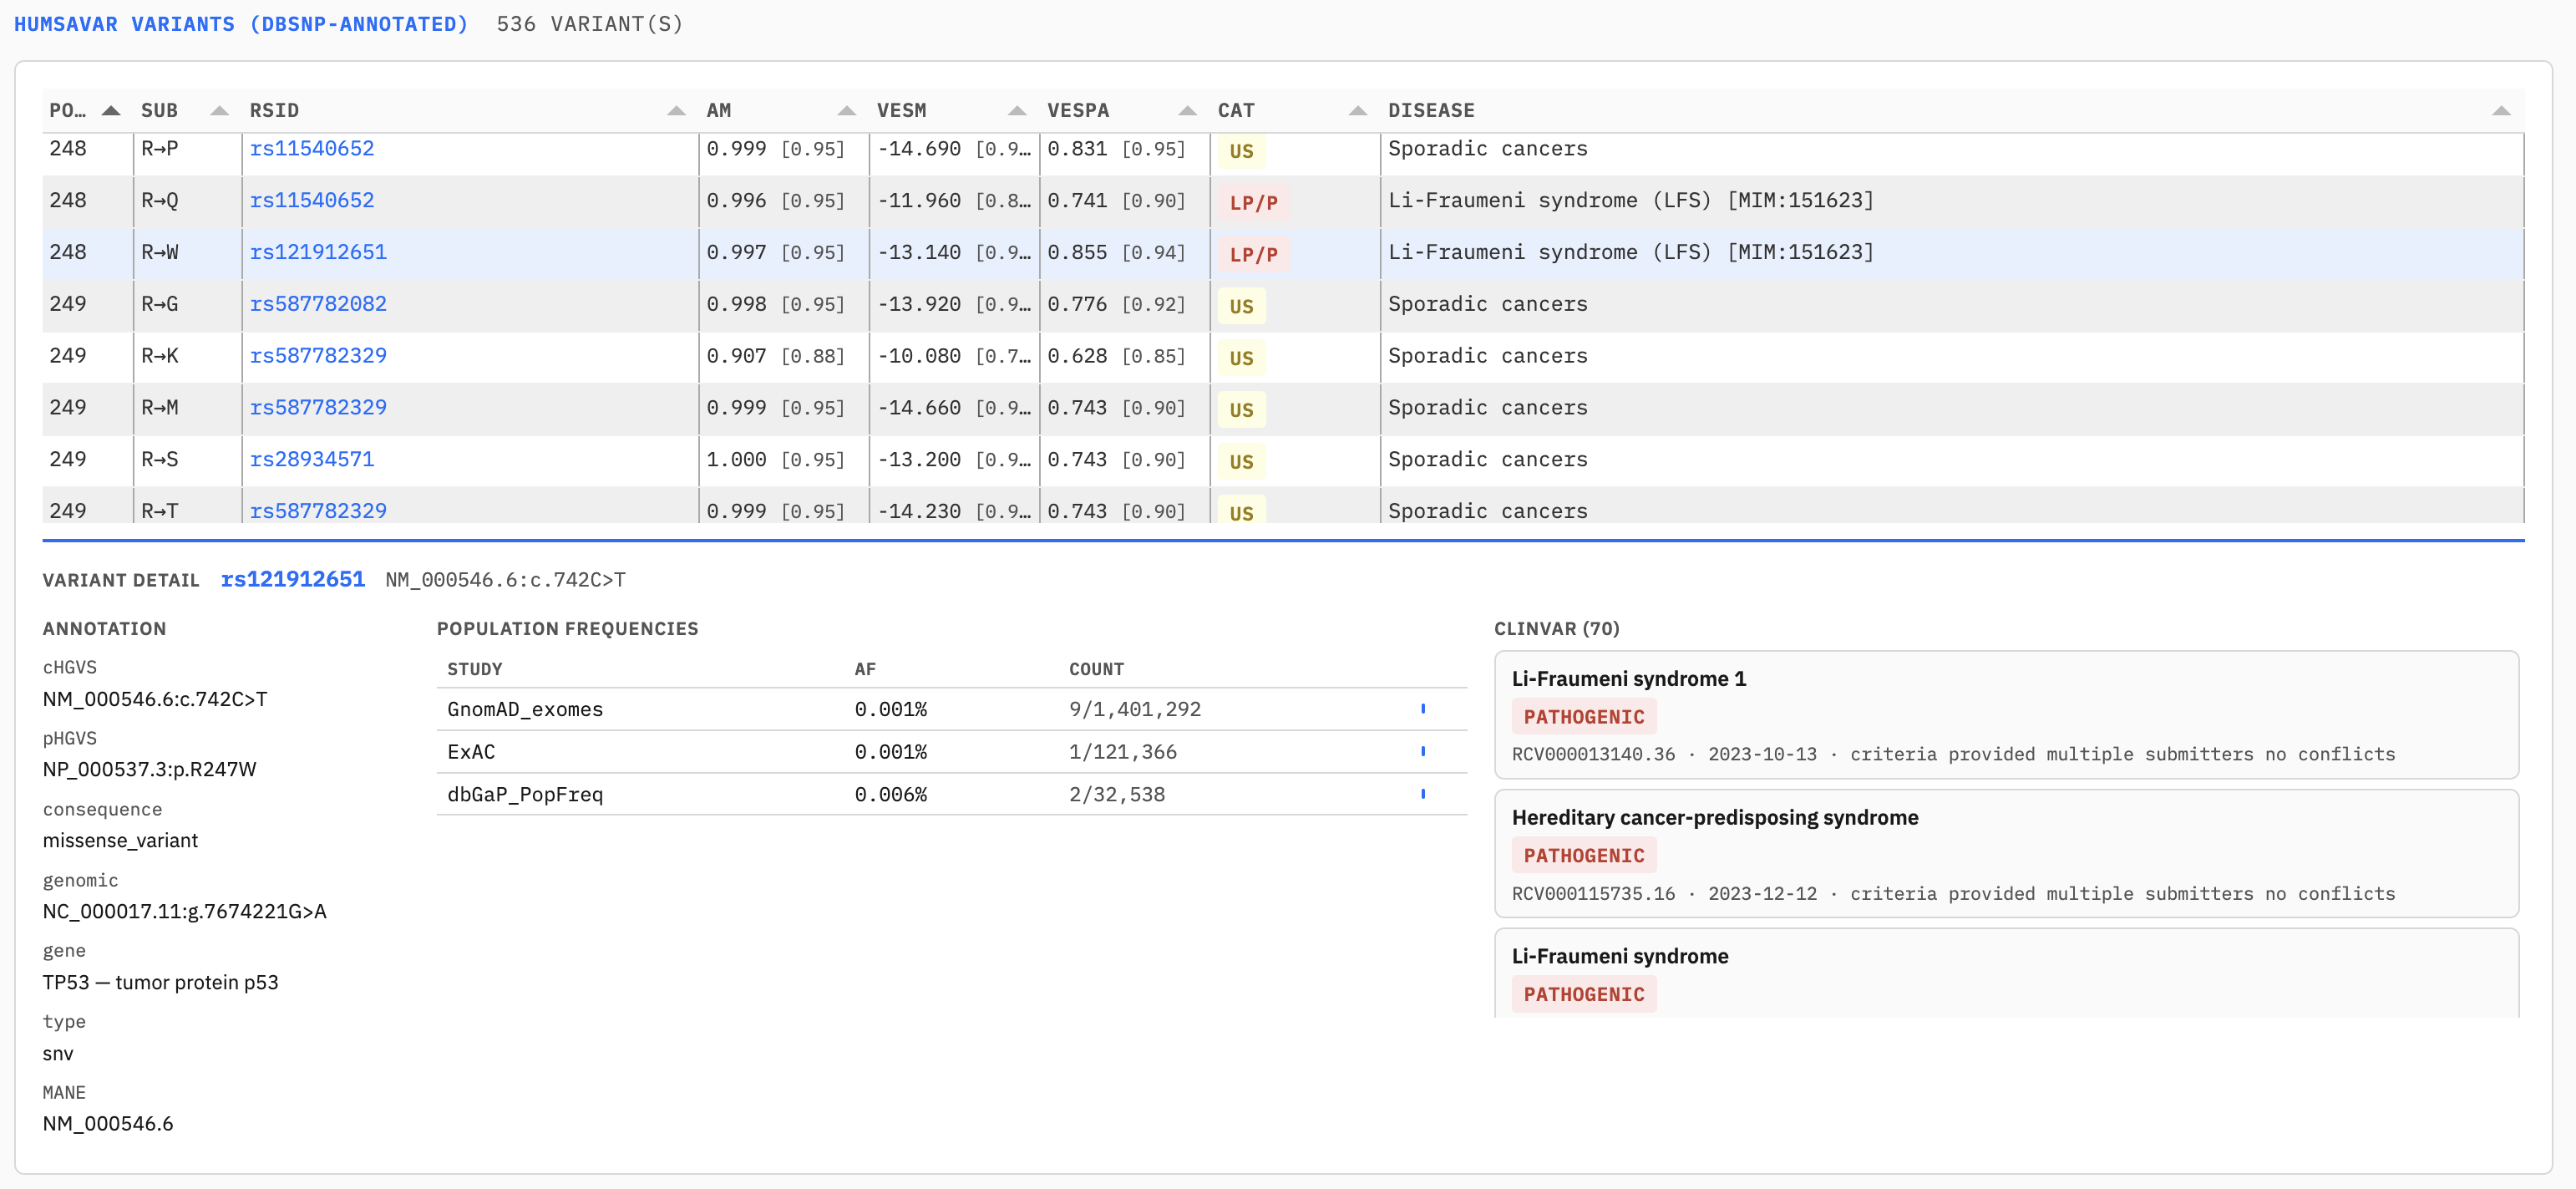Sort table by AM score arrow
2576x1189 pixels.
click(x=847, y=110)
